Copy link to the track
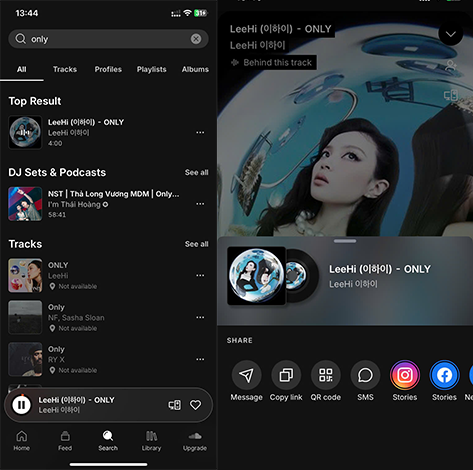The height and width of the screenshot is (470, 473). tap(286, 381)
